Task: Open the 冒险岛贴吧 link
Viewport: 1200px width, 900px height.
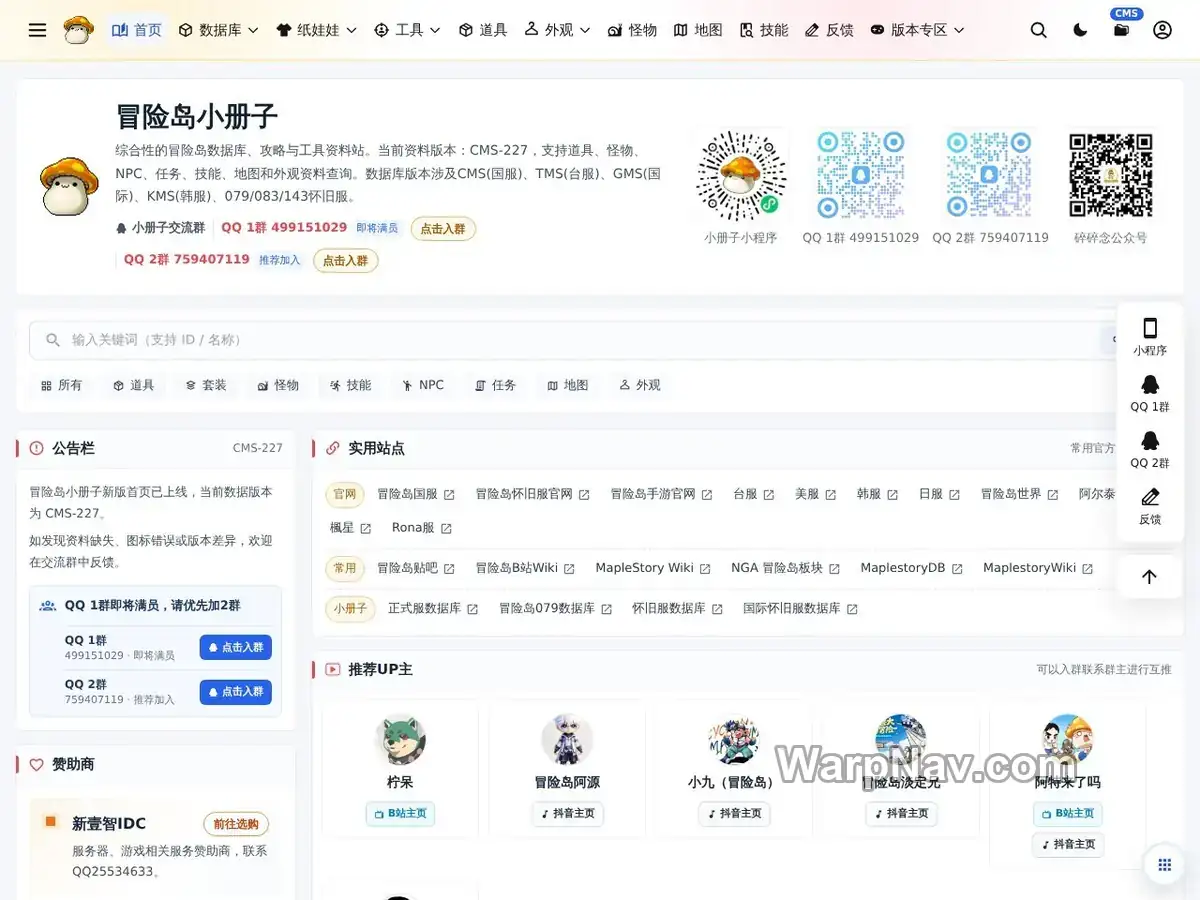Action: click(x=415, y=568)
